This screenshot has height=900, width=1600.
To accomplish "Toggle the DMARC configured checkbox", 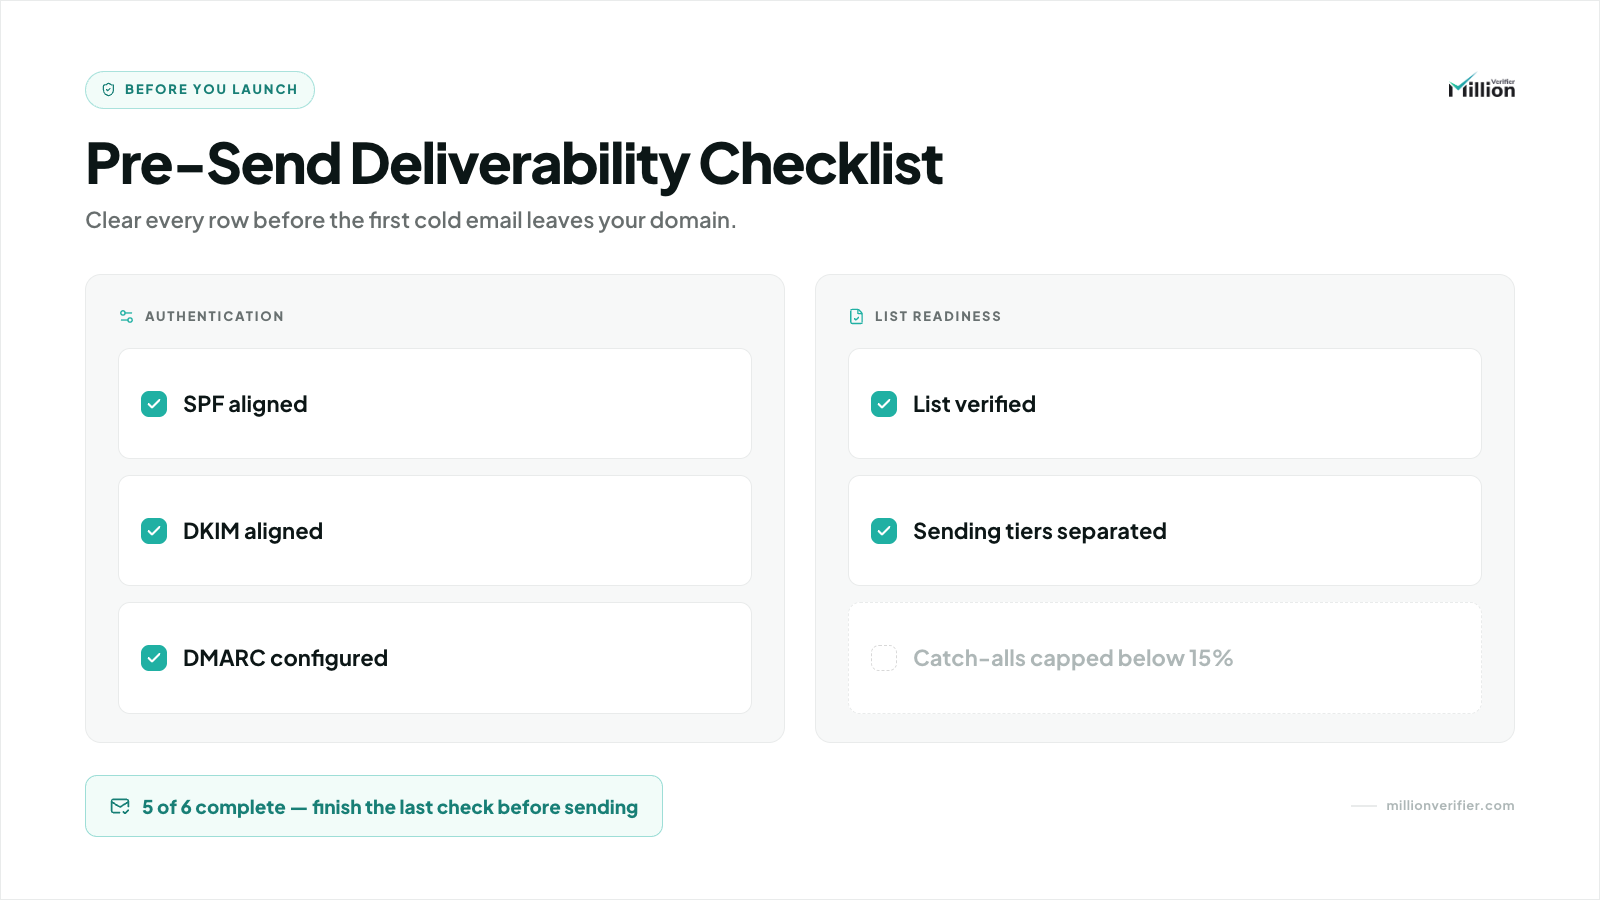I will coord(154,658).
